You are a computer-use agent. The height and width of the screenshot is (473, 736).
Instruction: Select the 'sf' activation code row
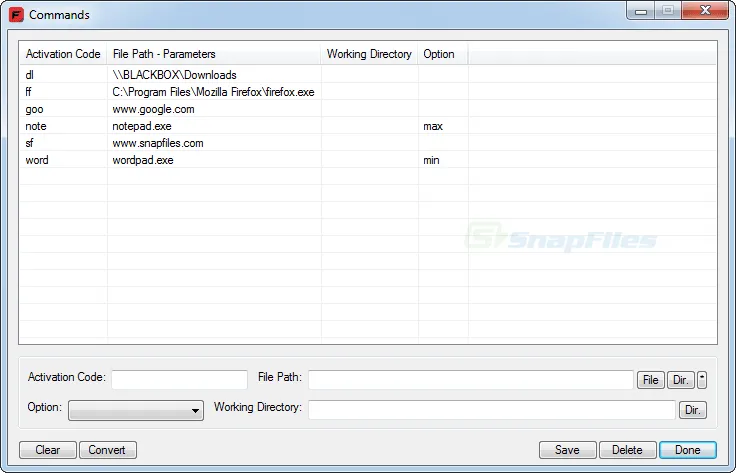point(29,143)
